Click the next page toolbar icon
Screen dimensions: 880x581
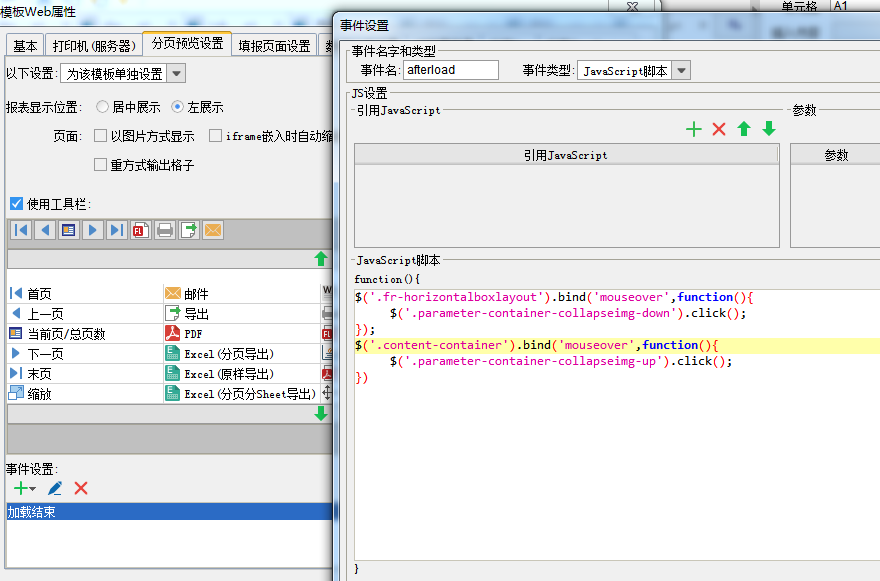pyautogui.click(x=93, y=230)
